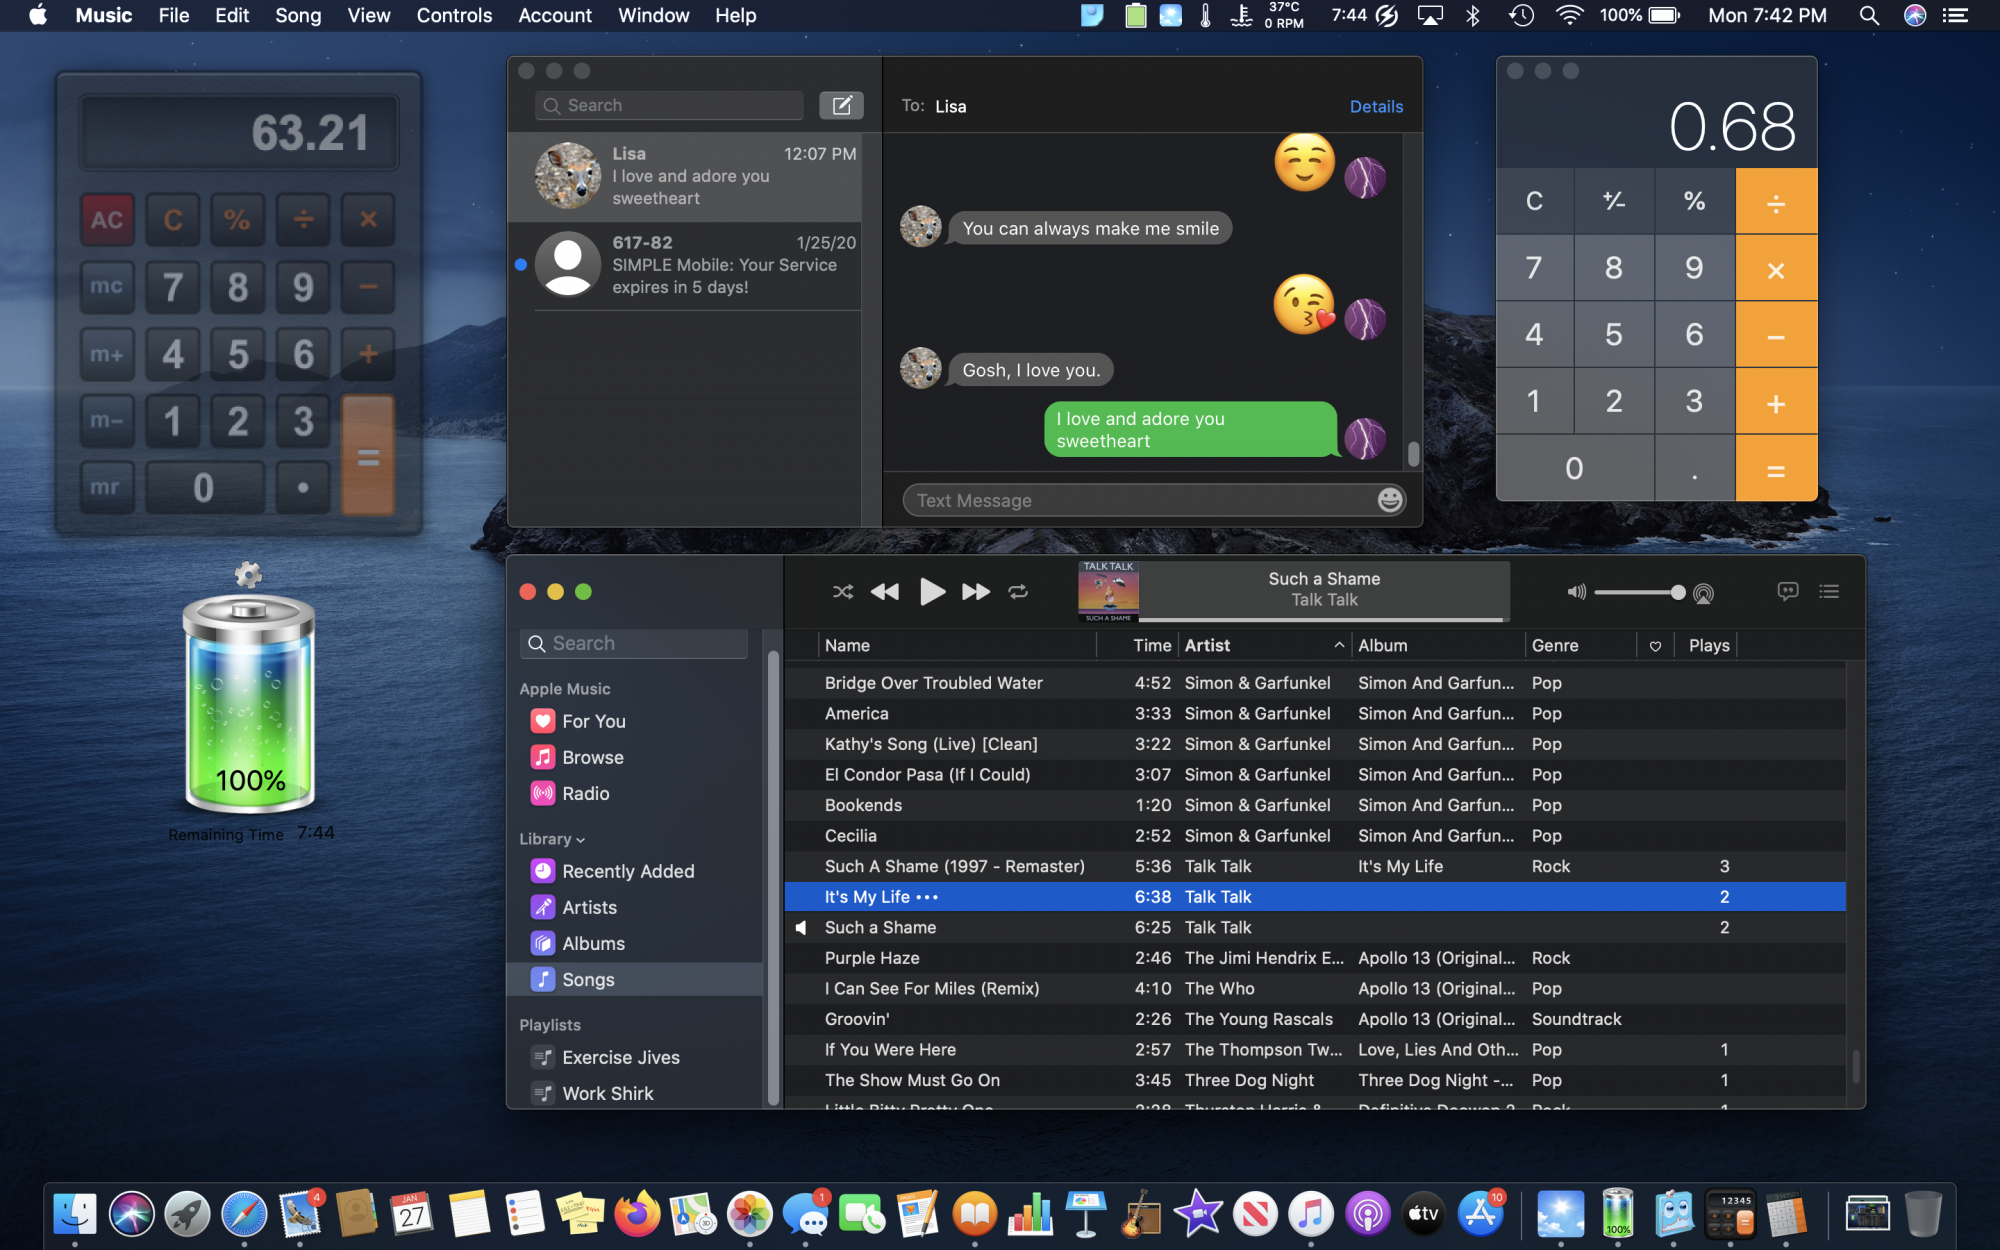Click Details in the Lisa conversation
The image size is (2000, 1250).
tap(1376, 106)
